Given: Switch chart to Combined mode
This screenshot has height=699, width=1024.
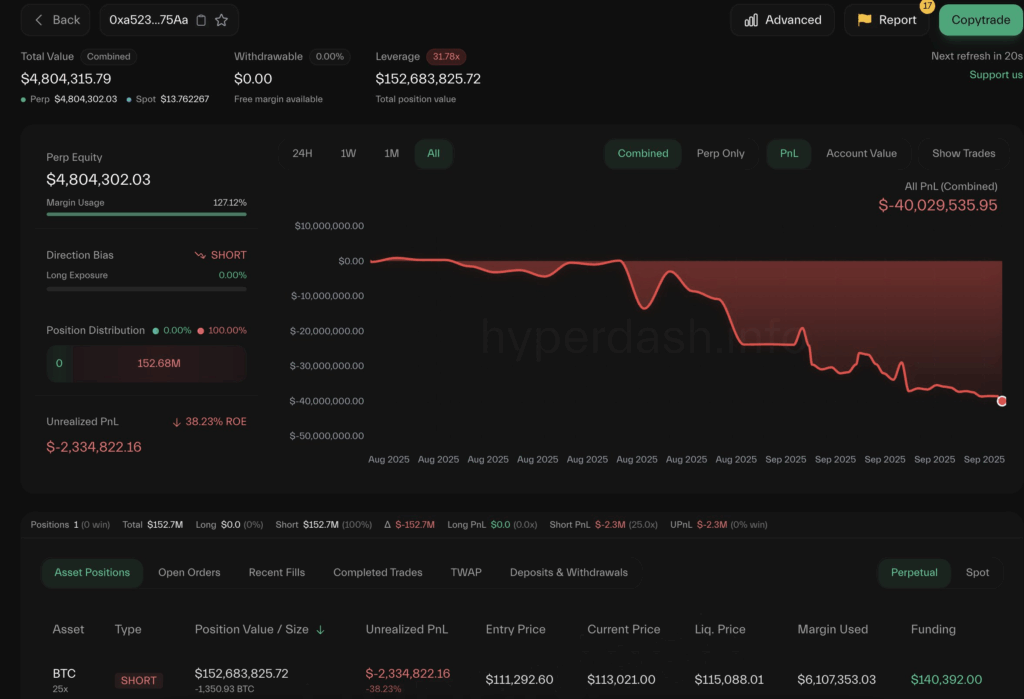Looking at the screenshot, I should pos(643,154).
